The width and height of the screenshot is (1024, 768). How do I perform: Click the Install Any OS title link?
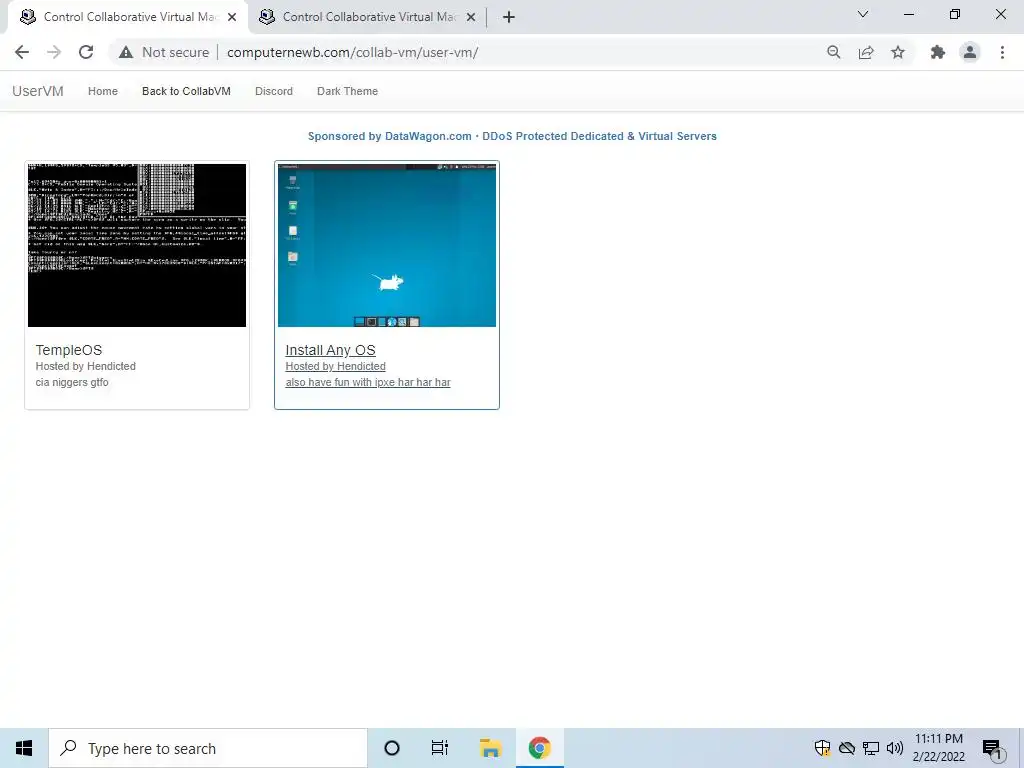point(330,350)
